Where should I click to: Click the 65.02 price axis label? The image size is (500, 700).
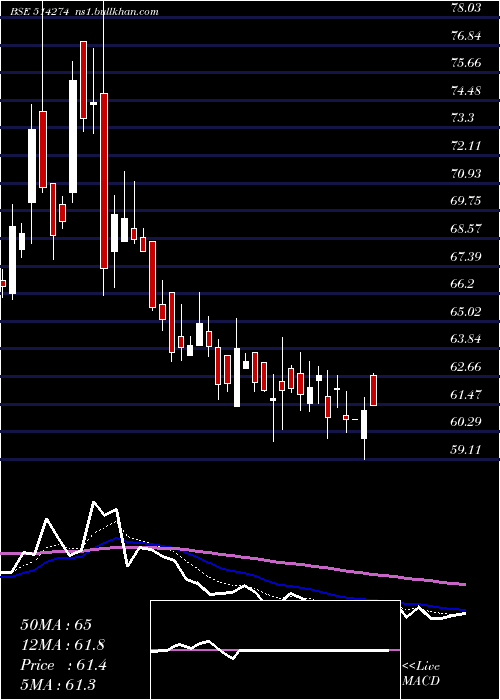pyautogui.click(x=466, y=312)
